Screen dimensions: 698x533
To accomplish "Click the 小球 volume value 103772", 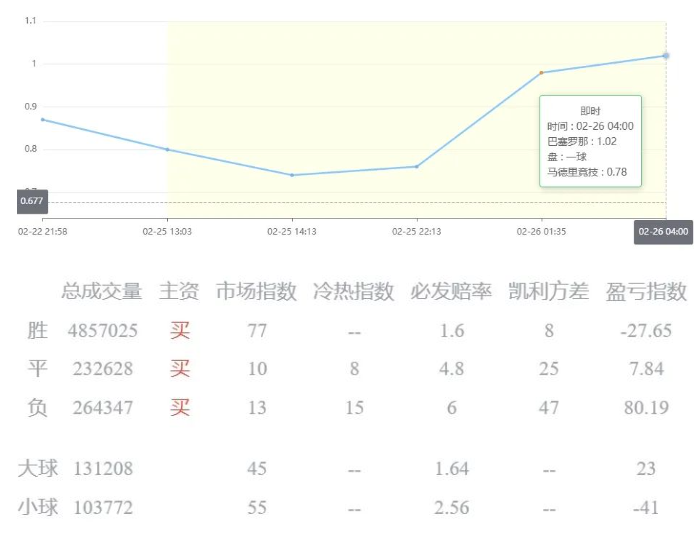I will coord(102,508).
